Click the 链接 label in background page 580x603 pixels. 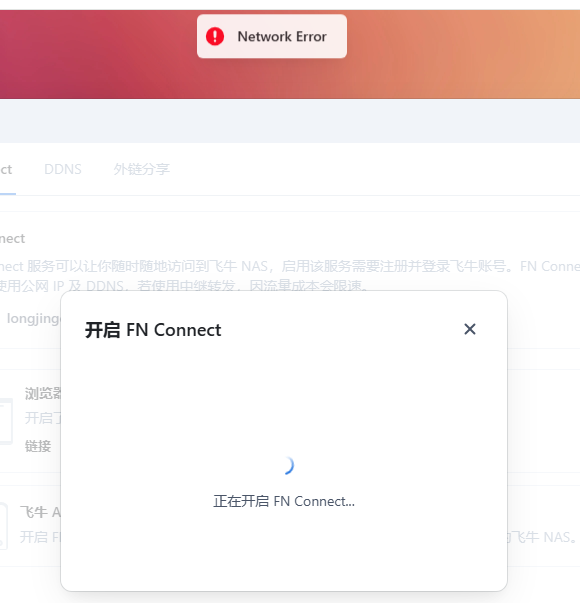pos(38,446)
